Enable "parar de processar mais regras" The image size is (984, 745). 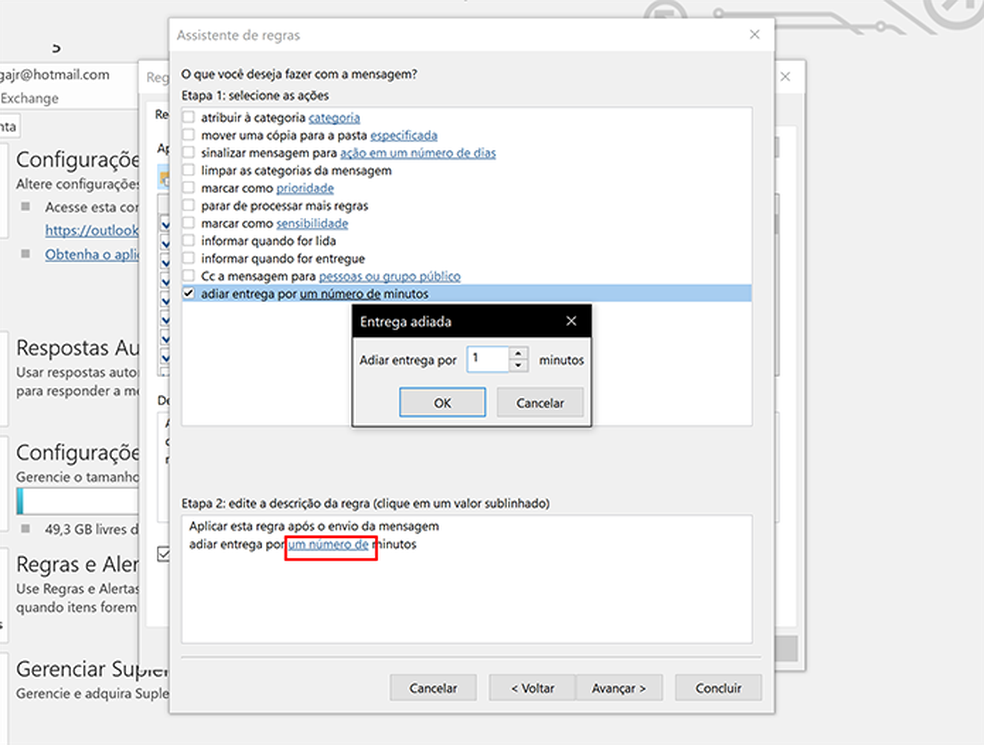[x=190, y=206]
